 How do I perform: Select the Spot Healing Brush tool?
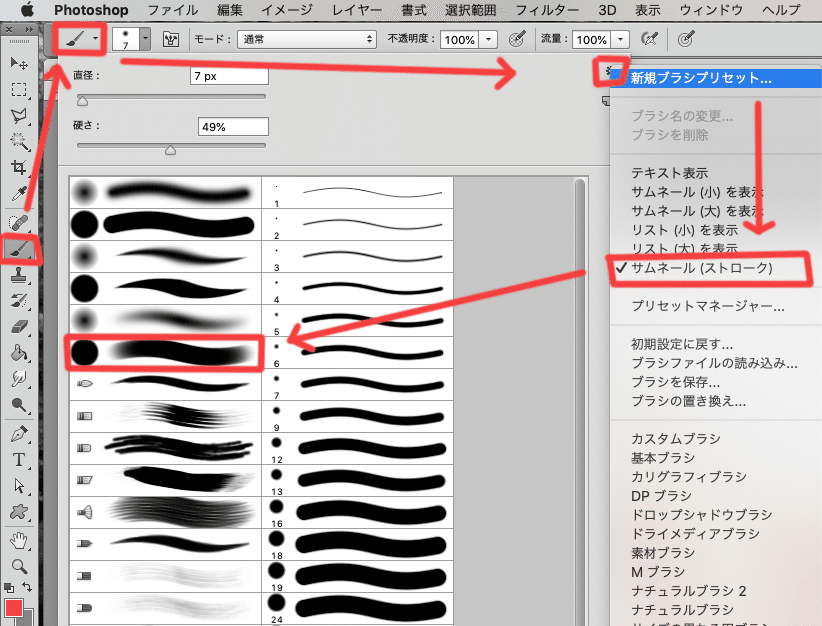click(19, 223)
